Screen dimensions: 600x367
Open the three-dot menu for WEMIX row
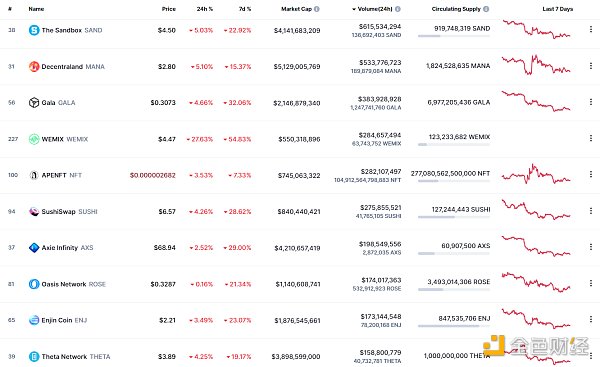pyautogui.click(x=591, y=138)
